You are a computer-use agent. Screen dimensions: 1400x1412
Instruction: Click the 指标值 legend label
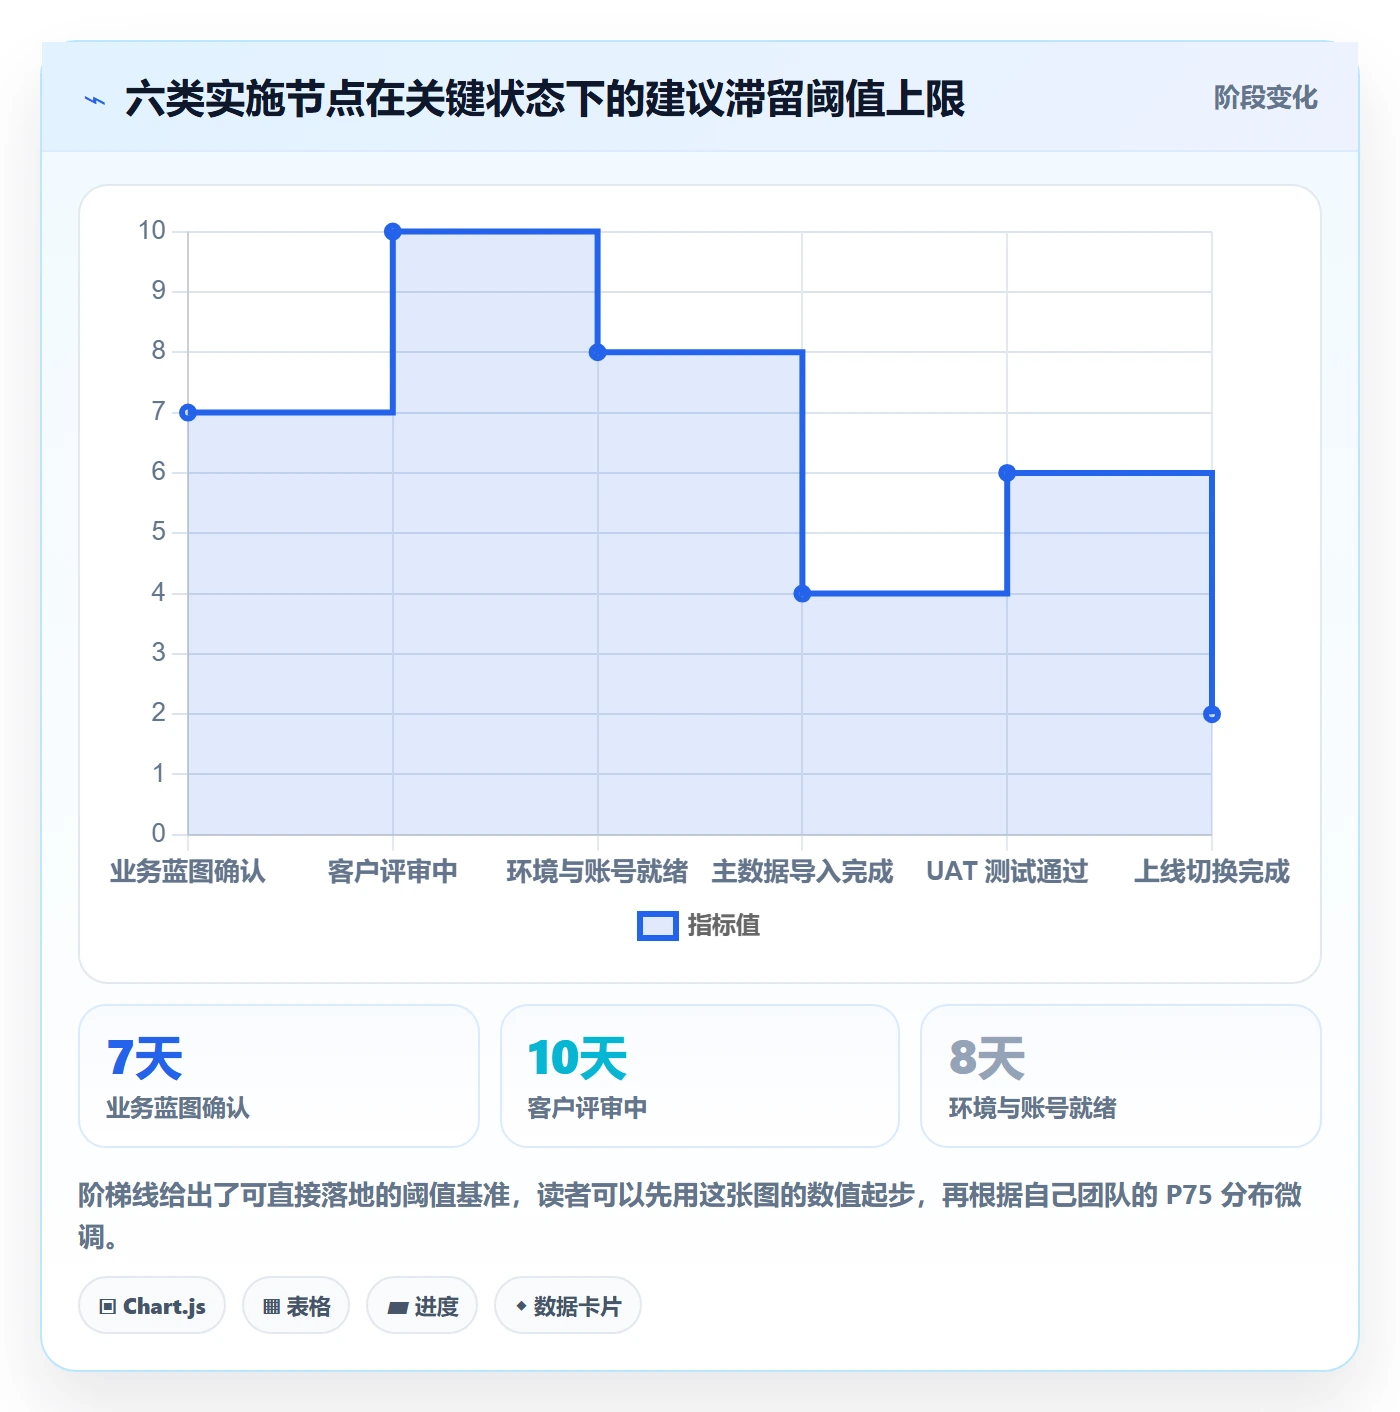tap(724, 926)
